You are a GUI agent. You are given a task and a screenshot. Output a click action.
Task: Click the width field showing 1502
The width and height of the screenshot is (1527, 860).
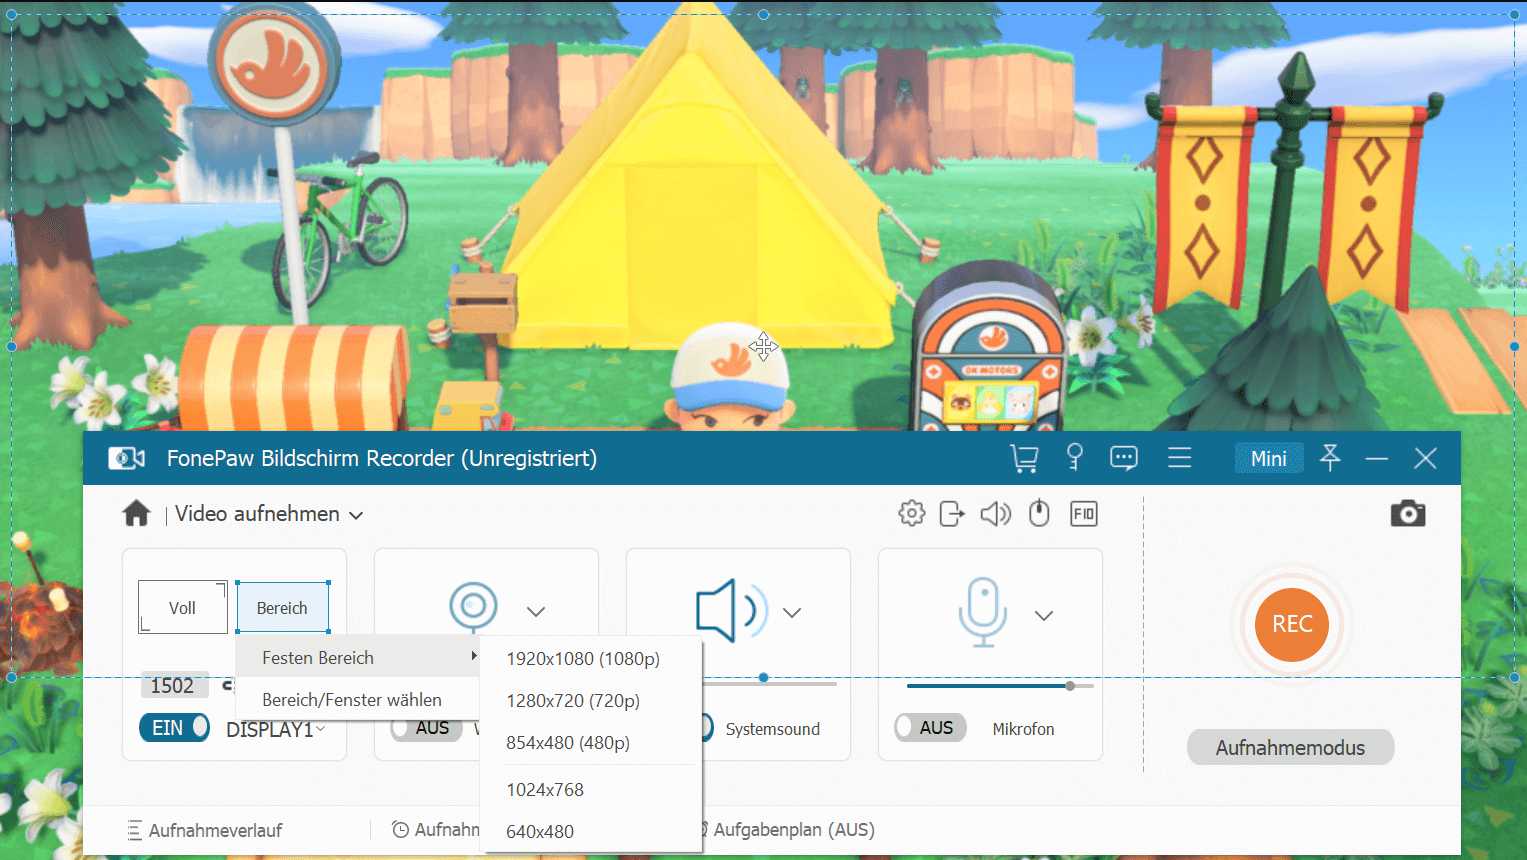pyautogui.click(x=173, y=685)
